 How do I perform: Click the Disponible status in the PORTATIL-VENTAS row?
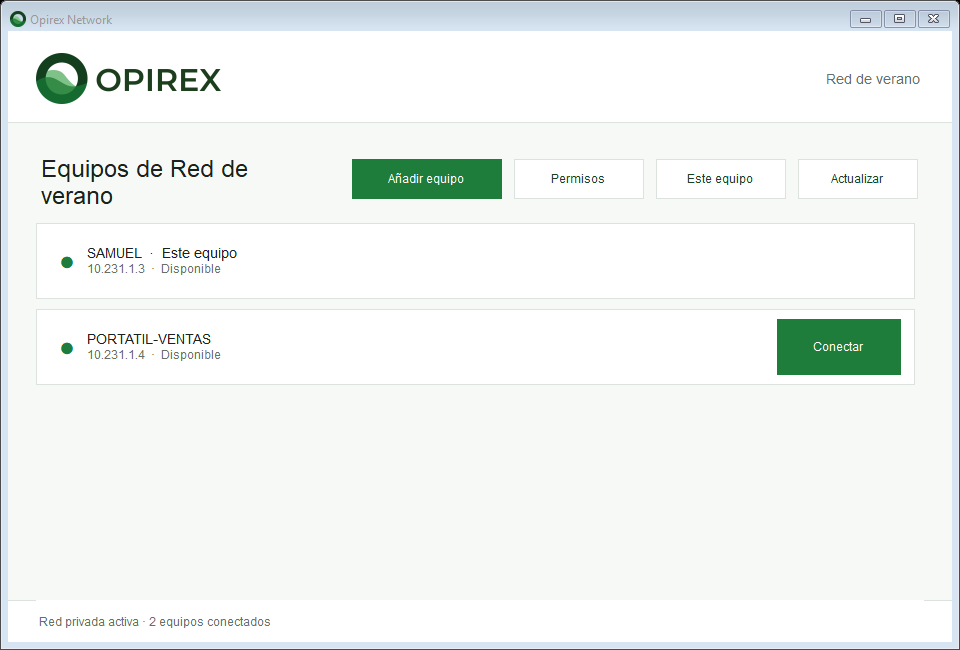190,355
